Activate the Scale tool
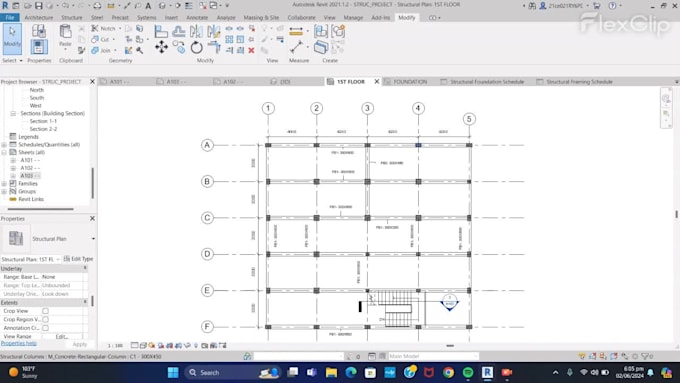Screen dimensions: 680x383 coord(240,39)
